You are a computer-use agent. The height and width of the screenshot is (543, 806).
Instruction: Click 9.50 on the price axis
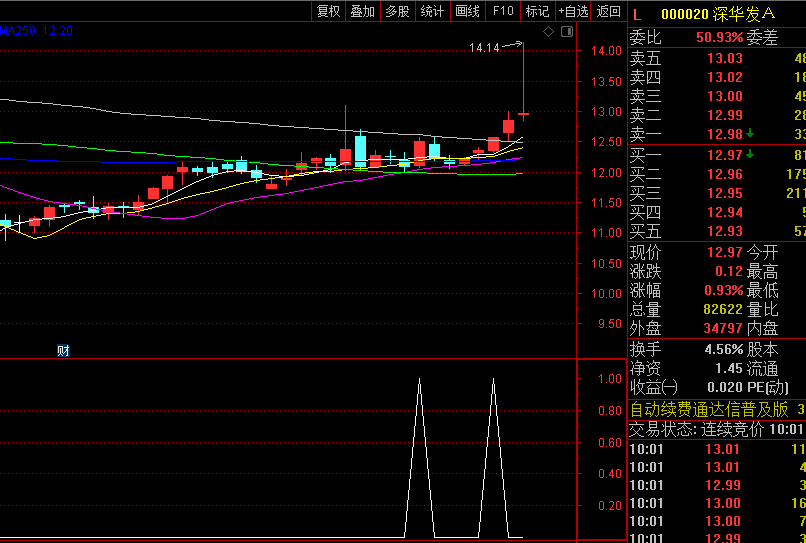[610, 324]
